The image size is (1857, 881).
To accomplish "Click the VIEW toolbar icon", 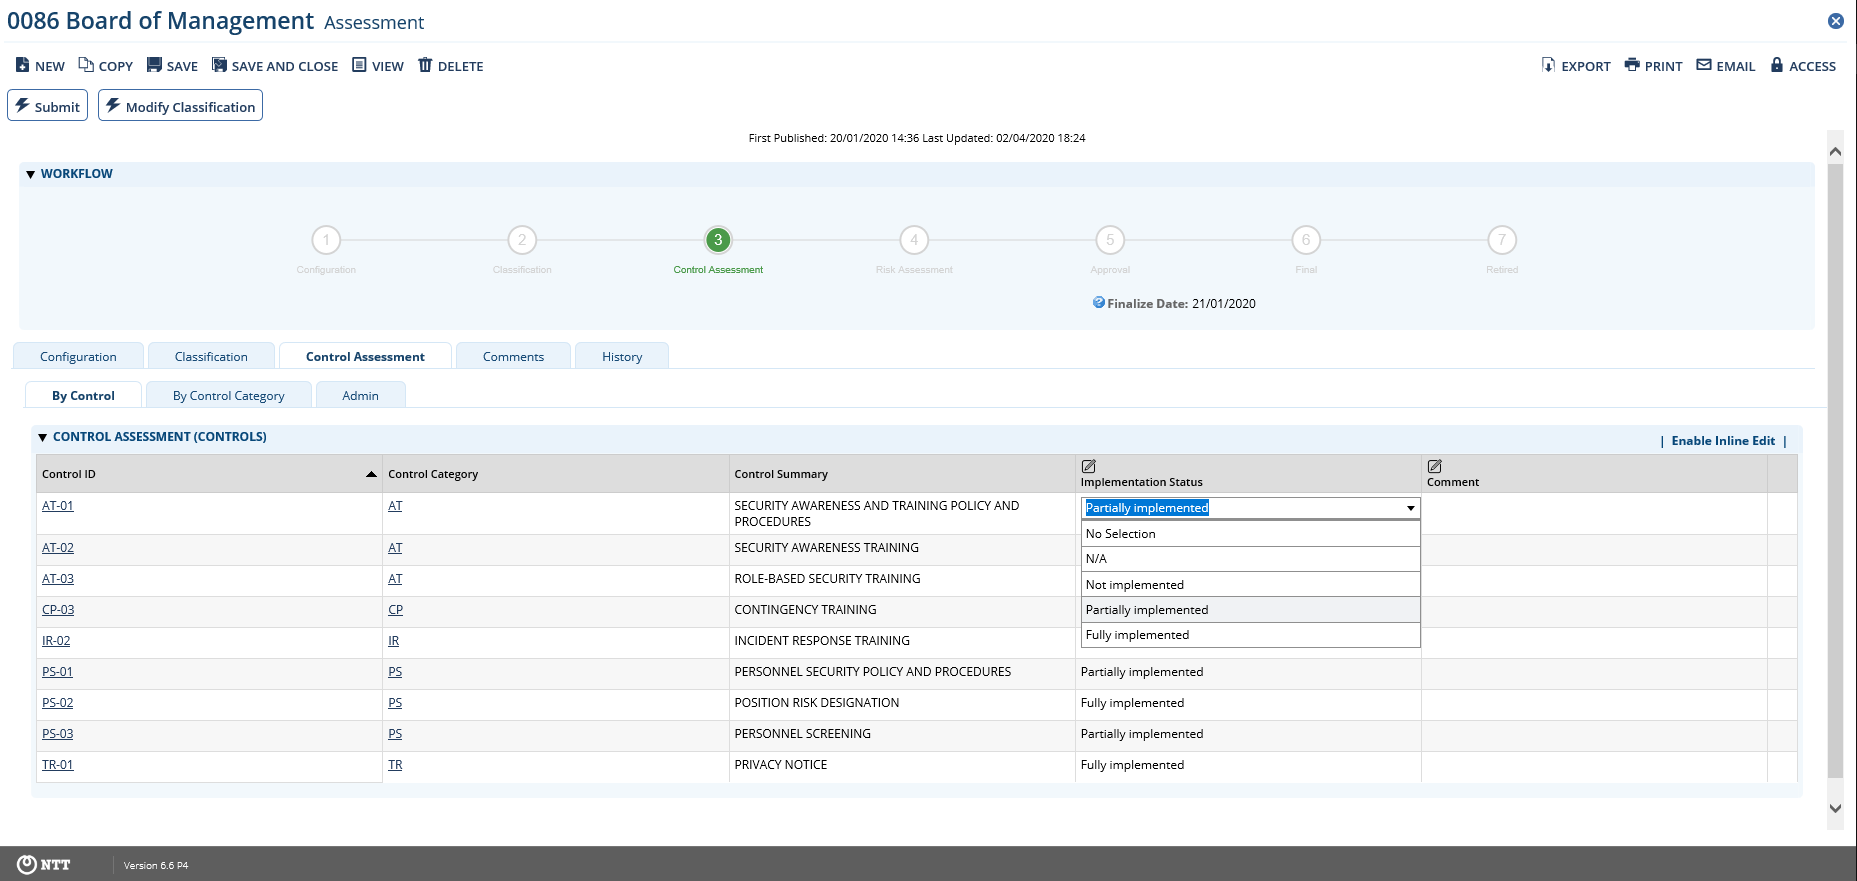I will pyautogui.click(x=359, y=65).
